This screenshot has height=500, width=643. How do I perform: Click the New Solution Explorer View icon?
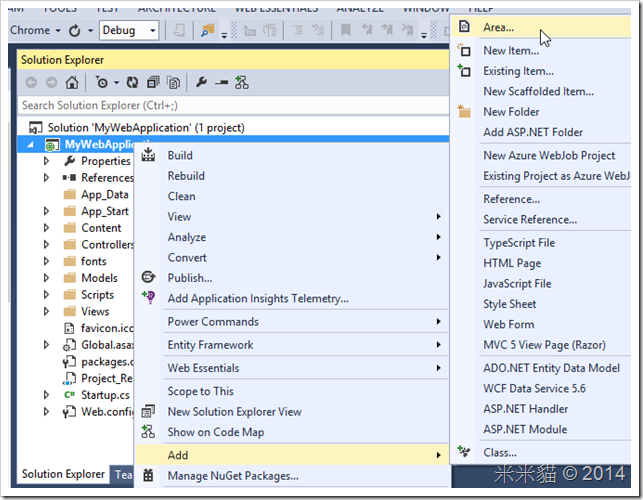tap(148, 411)
